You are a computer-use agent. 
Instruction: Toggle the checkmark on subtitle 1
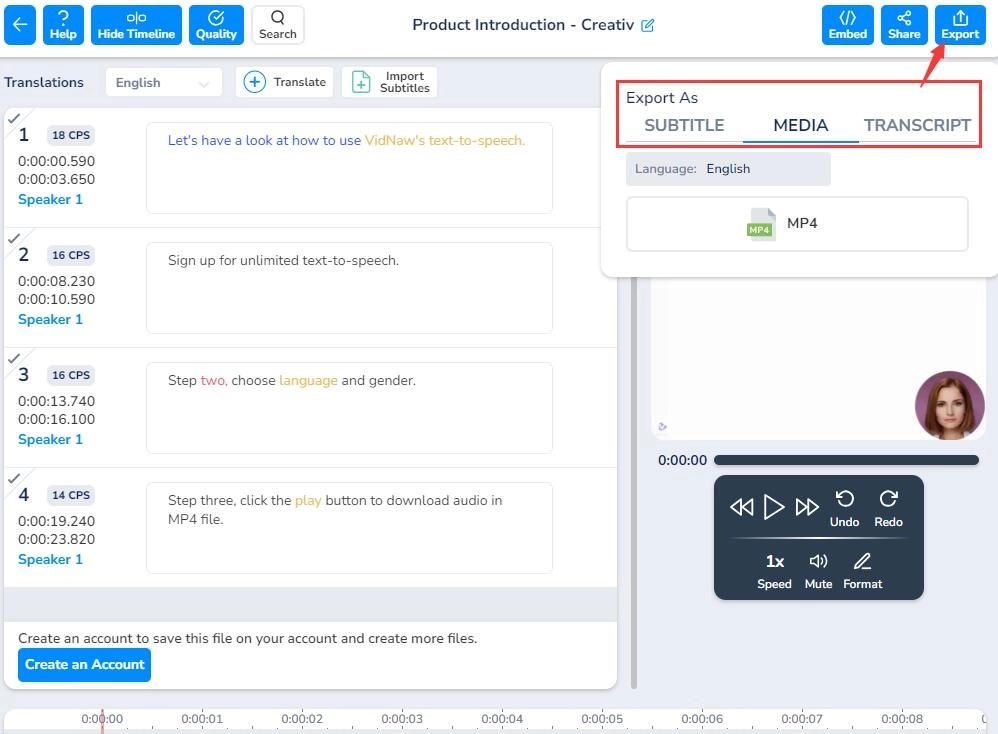point(14,118)
